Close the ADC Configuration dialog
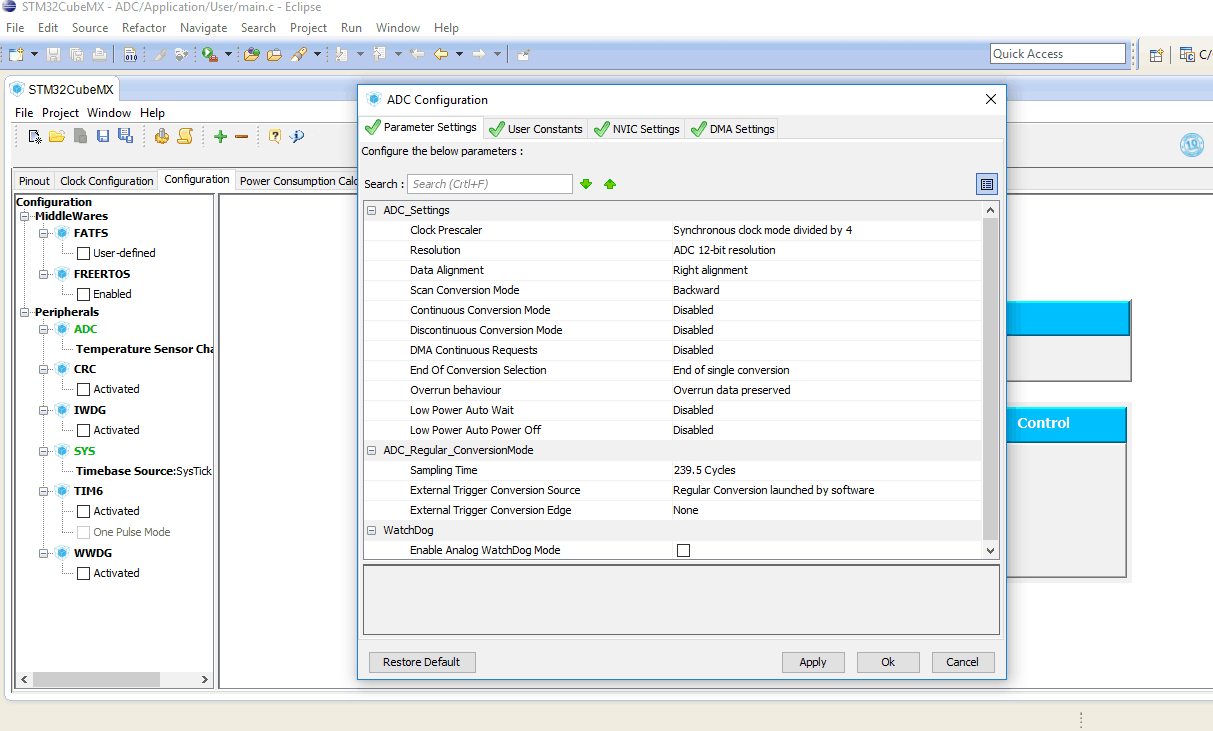This screenshot has width=1213, height=731. pyautogui.click(x=991, y=99)
